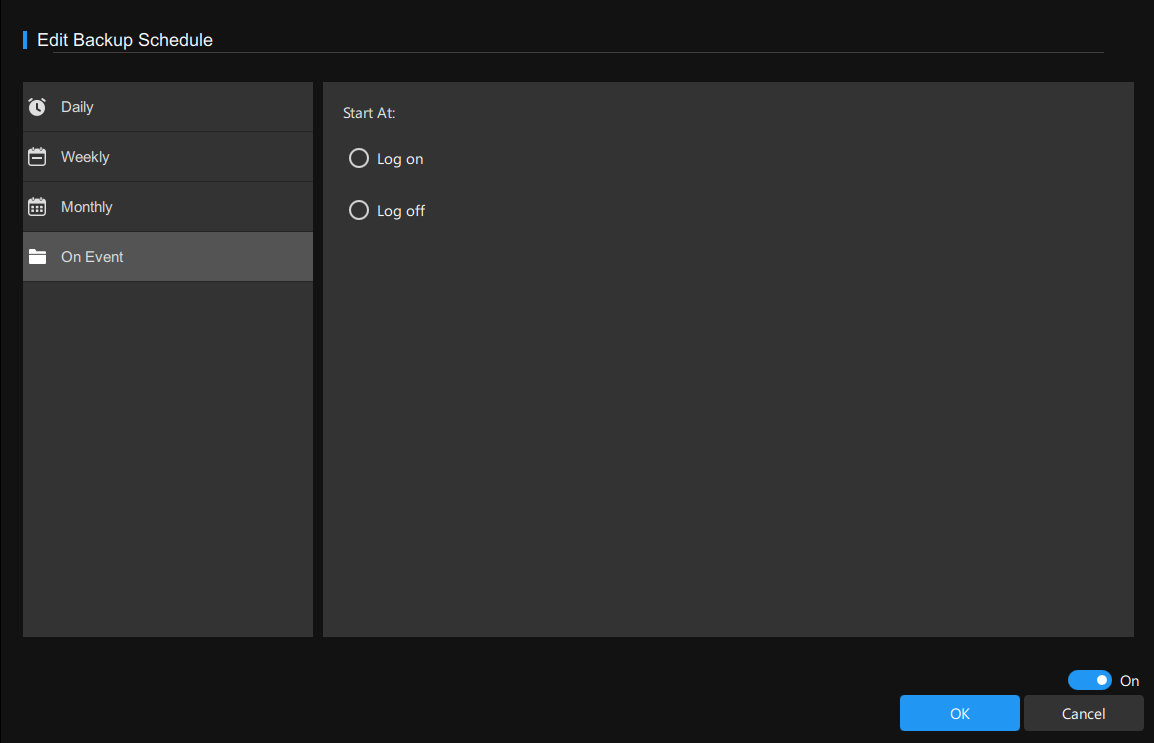Click the Log off label text
This screenshot has height=743, width=1154.
click(x=401, y=211)
